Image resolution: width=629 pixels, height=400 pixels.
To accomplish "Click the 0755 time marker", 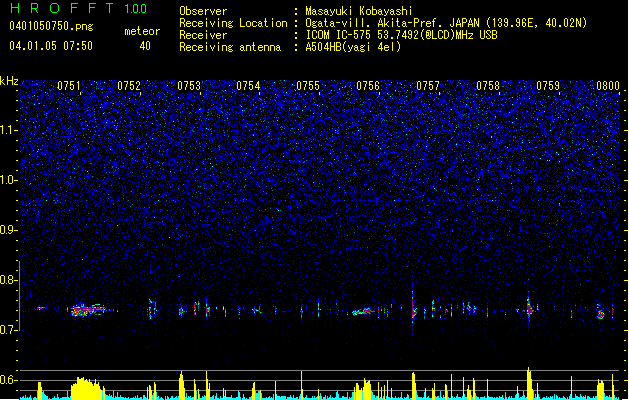I will coord(308,86).
